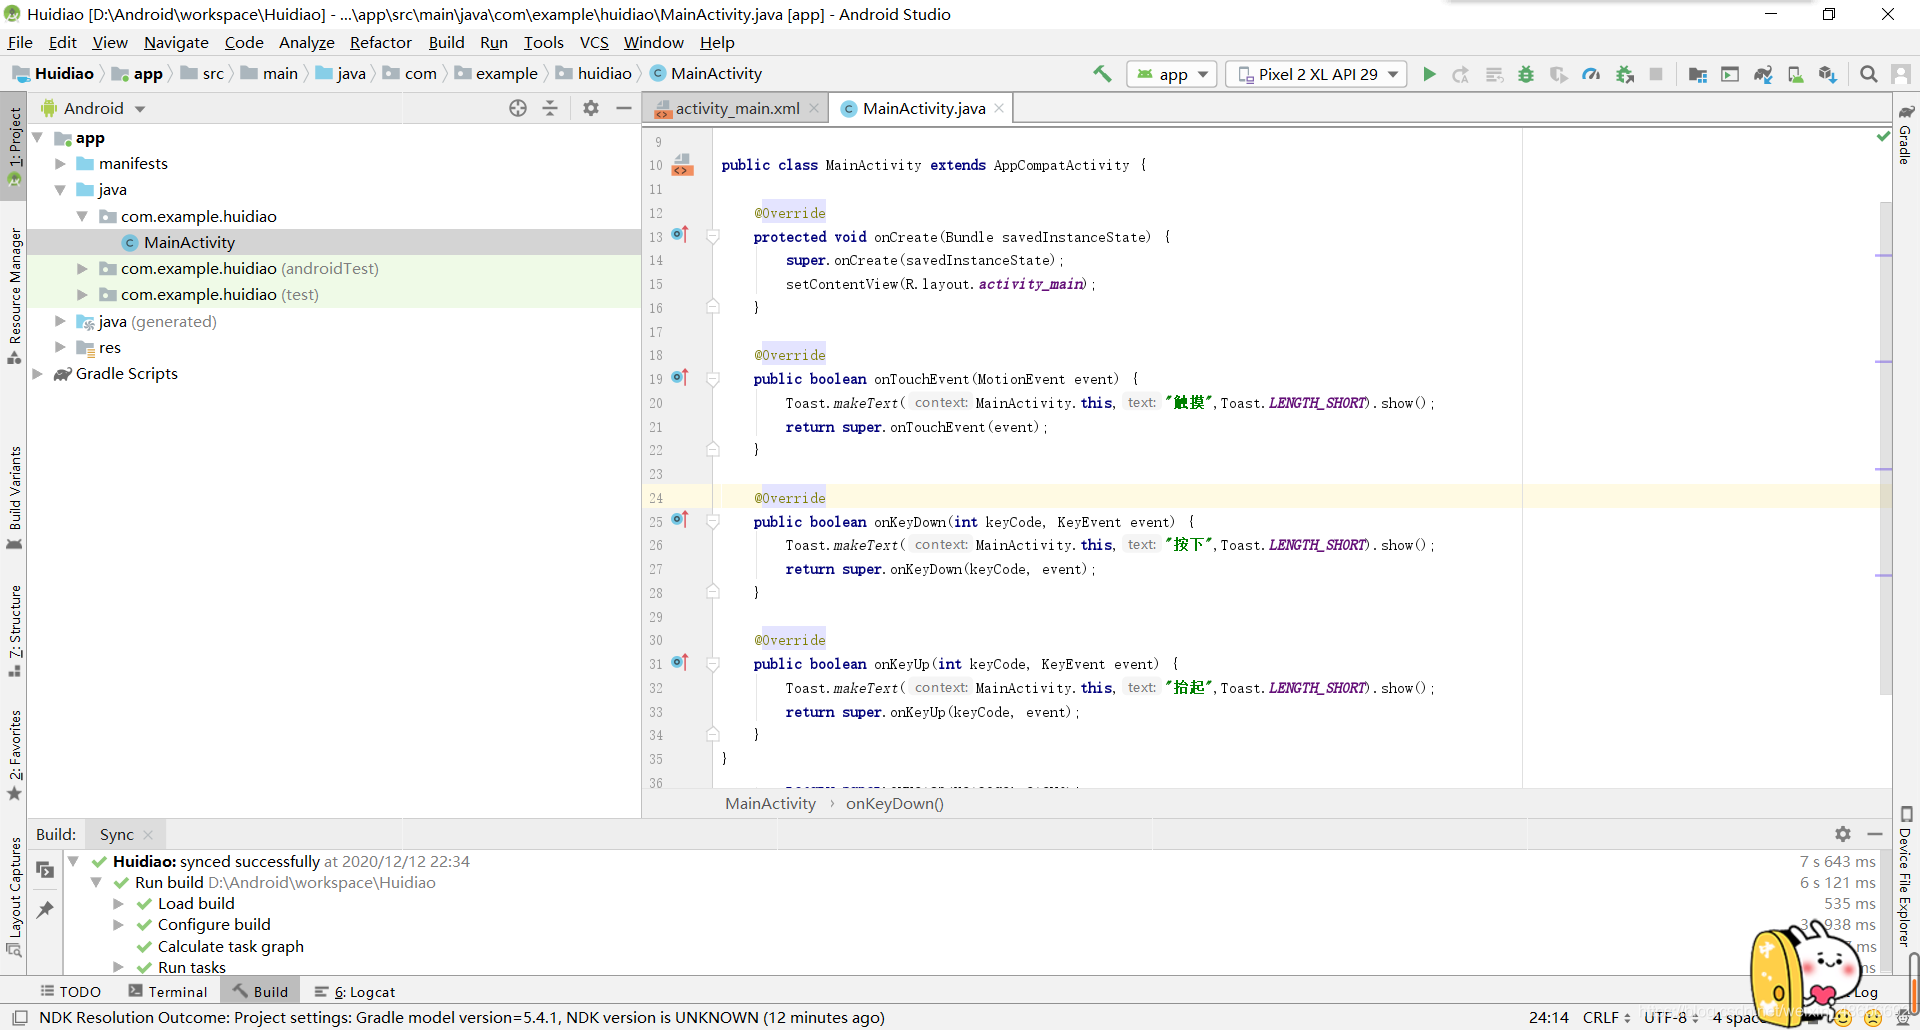
Task: Fold the onKeyDown method
Action: click(713, 522)
